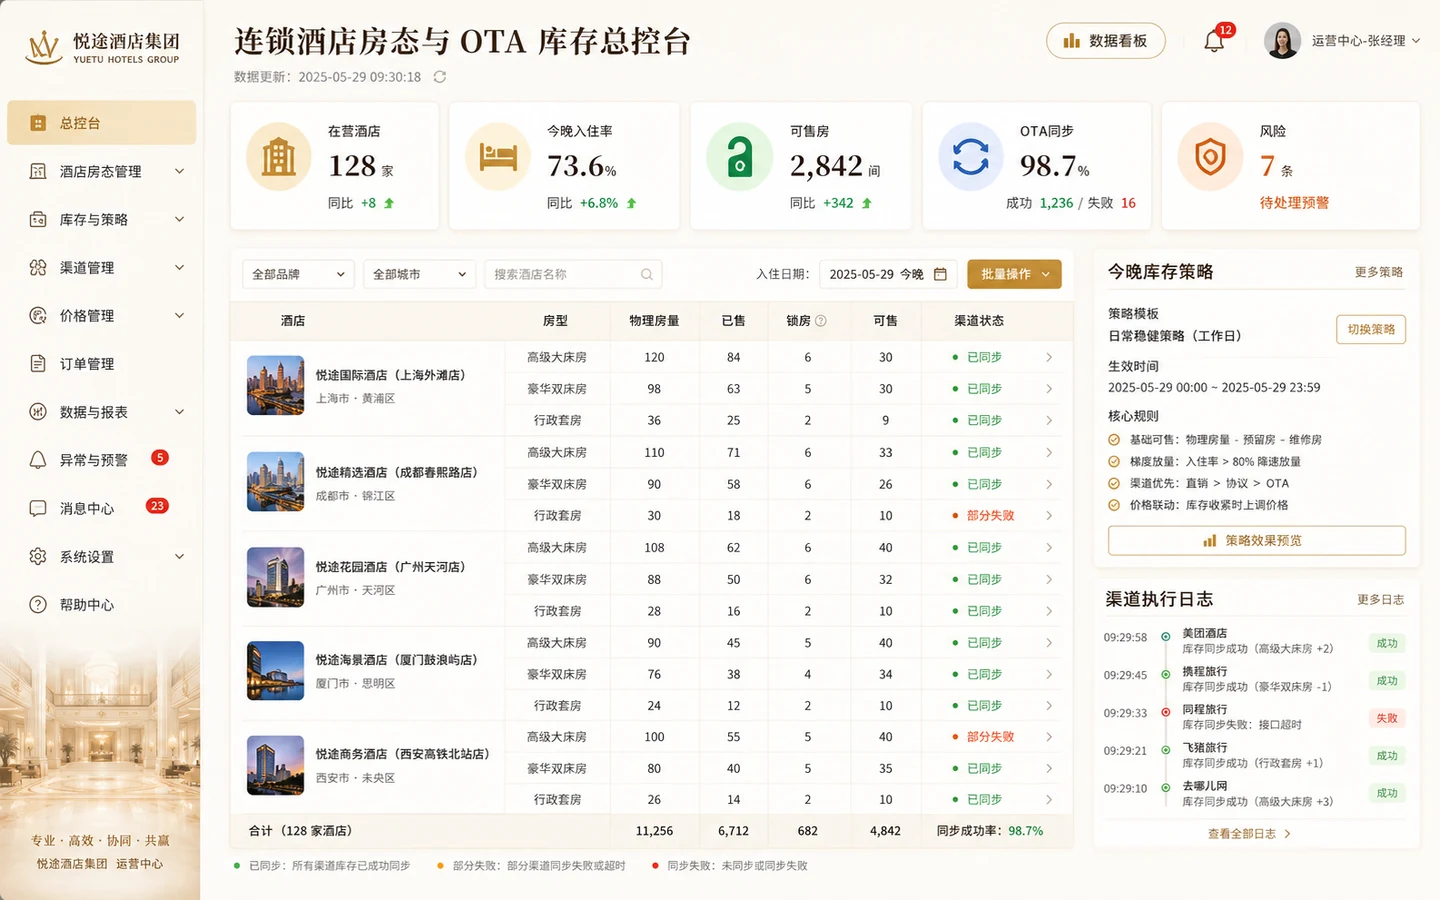This screenshot has width=1440, height=900.
Task: Click 待处理预警 in the 风险 card
Action: [x=1294, y=203]
